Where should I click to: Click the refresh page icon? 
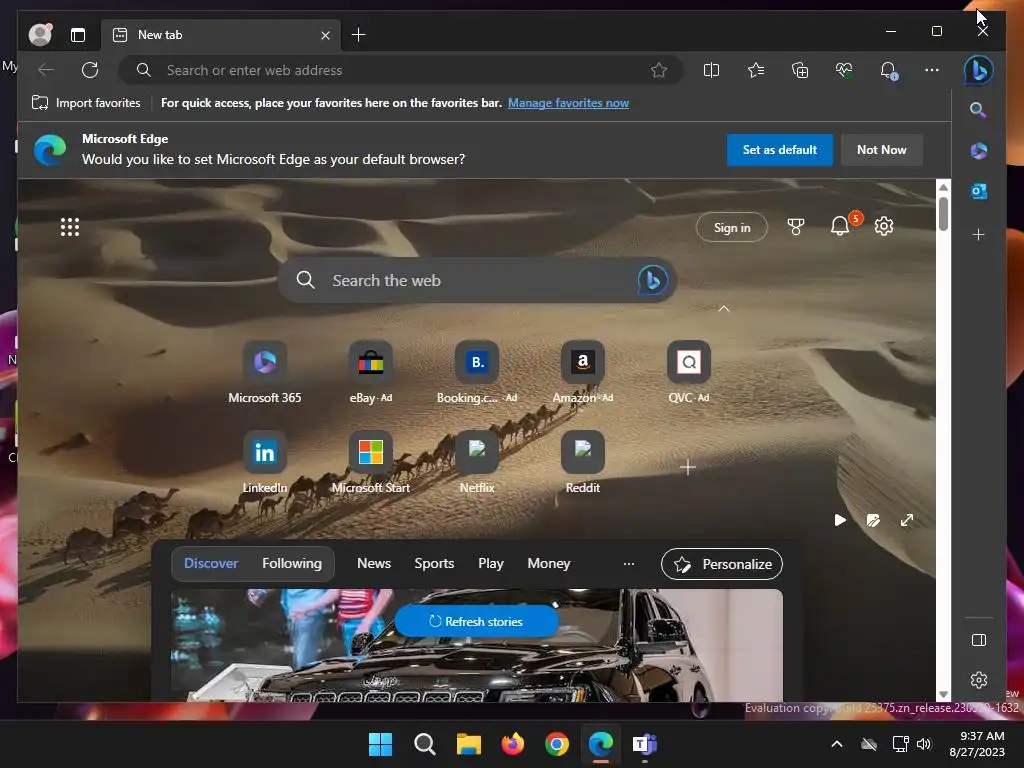[90, 70]
